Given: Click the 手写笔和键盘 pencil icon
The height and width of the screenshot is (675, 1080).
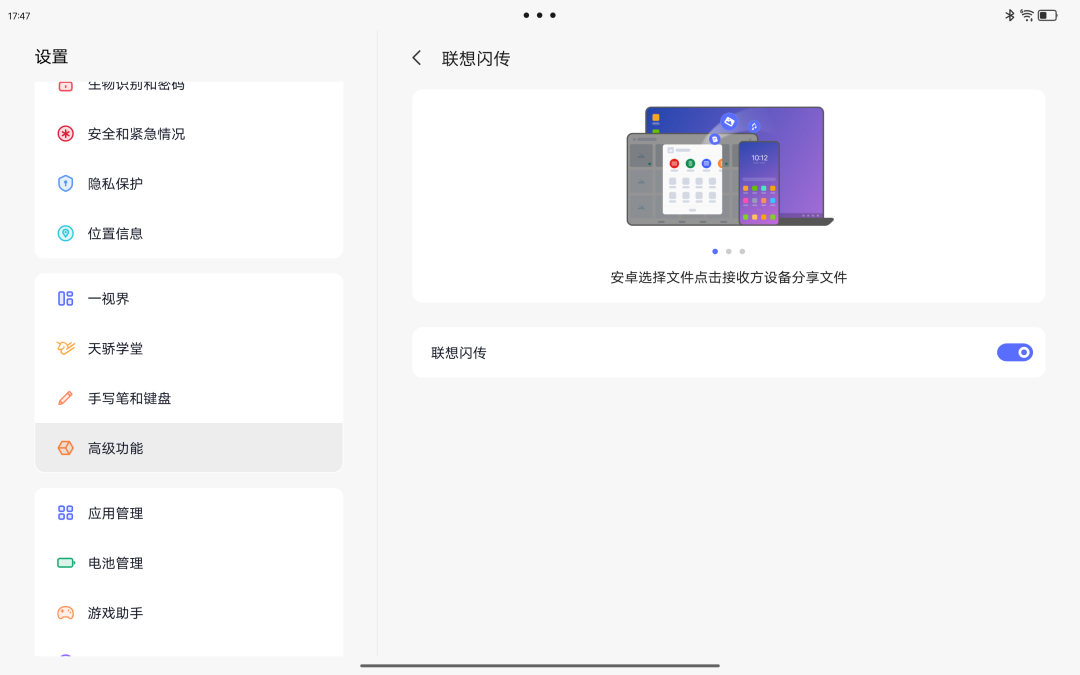Looking at the screenshot, I should pos(65,398).
